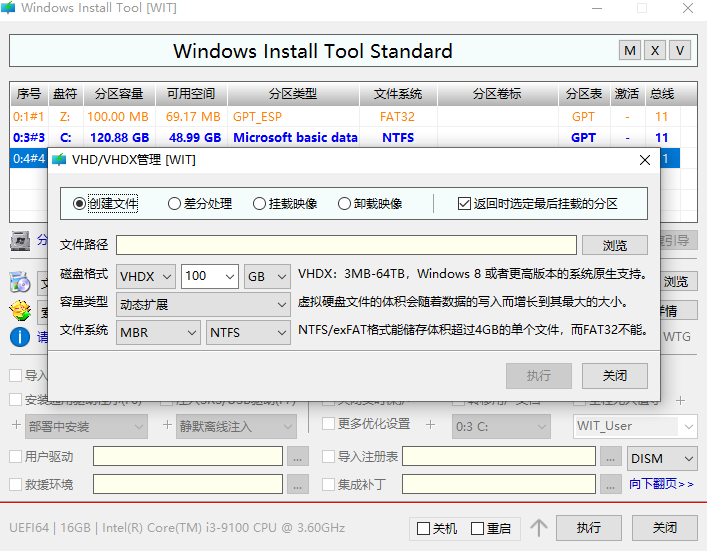Click 关闭 button in main window bottom
This screenshot has height=551, width=707.
pos(665,528)
